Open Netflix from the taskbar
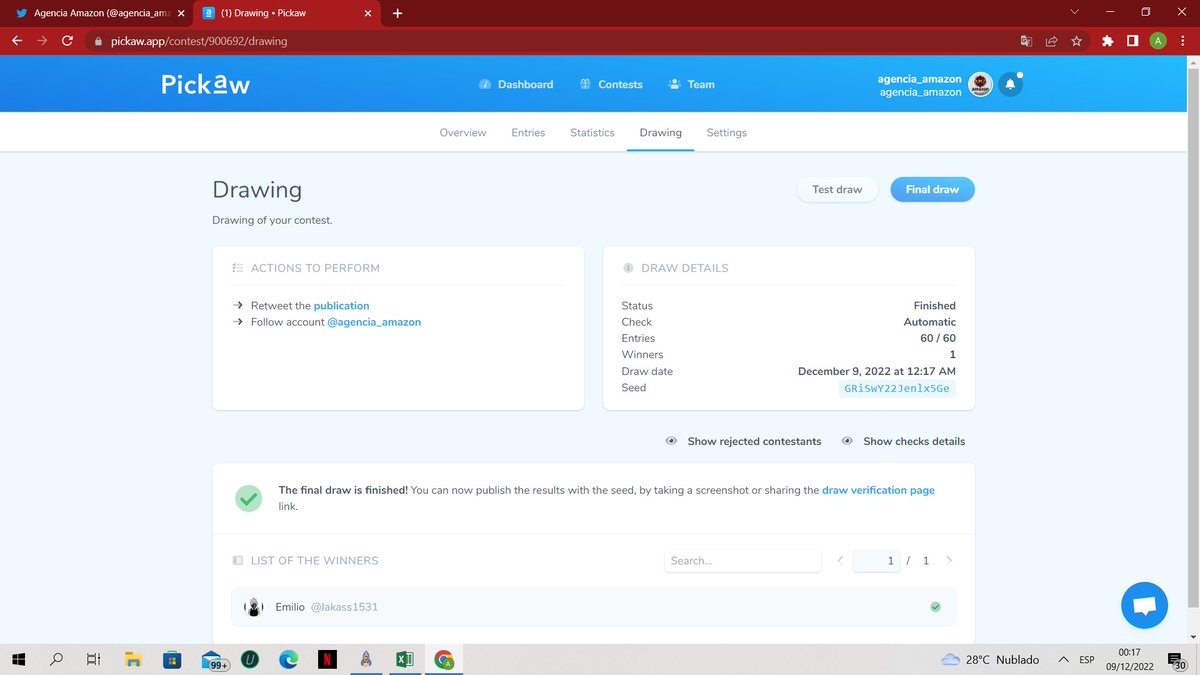1200x675 pixels. [326, 659]
